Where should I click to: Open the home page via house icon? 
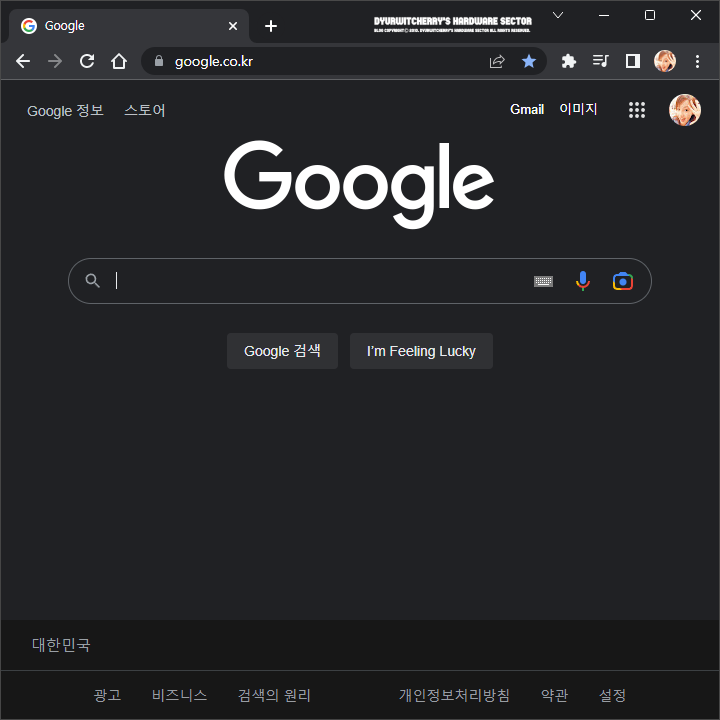[119, 61]
